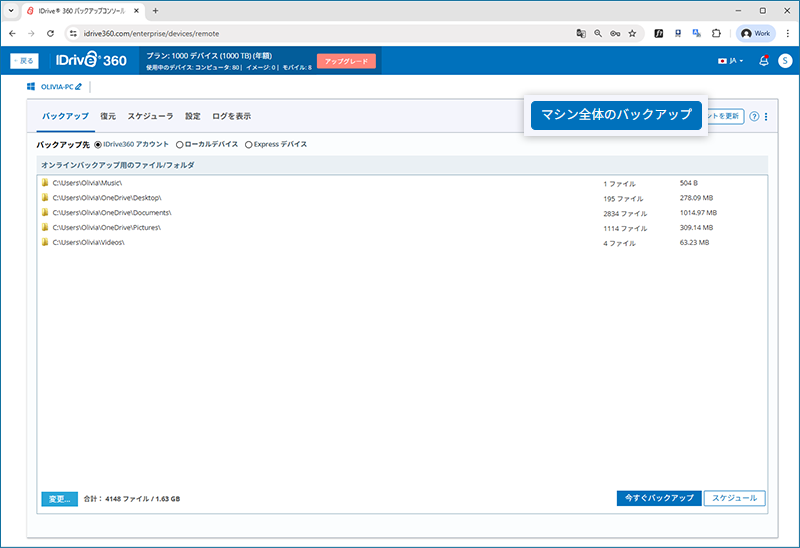Select the ローカルデバイス radio button
The height and width of the screenshot is (548, 800).
pos(180,145)
